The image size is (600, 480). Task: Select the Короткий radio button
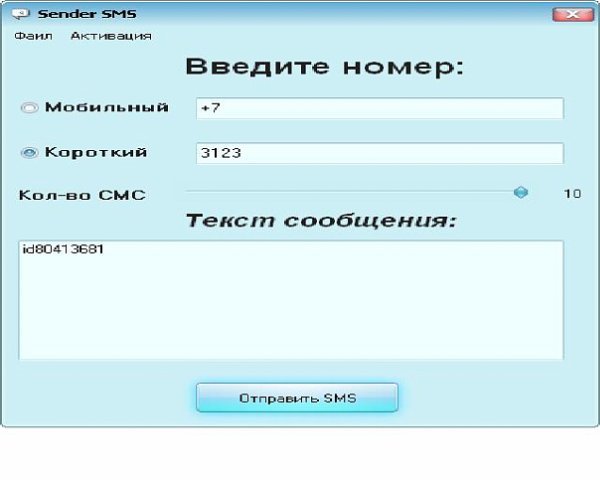pyautogui.click(x=29, y=153)
